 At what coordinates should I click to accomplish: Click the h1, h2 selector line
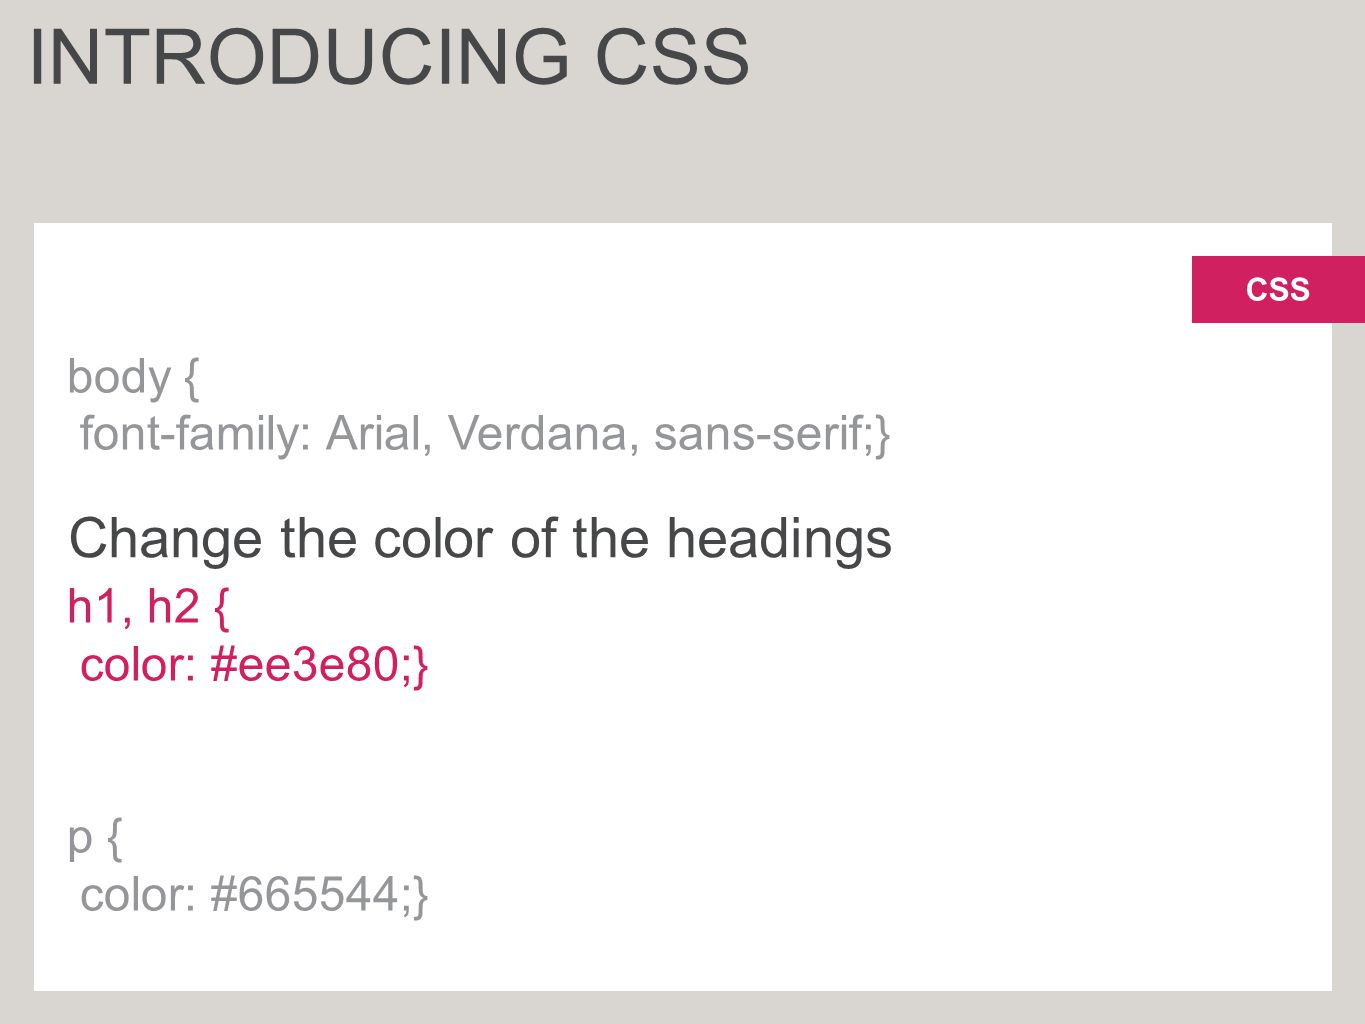(148, 607)
